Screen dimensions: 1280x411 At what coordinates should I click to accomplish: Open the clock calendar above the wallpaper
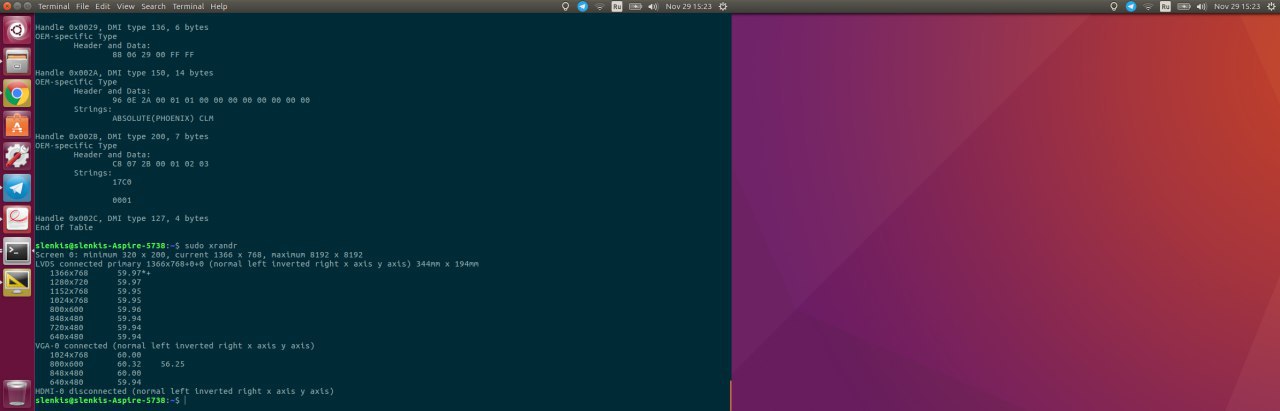point(1236,6)
